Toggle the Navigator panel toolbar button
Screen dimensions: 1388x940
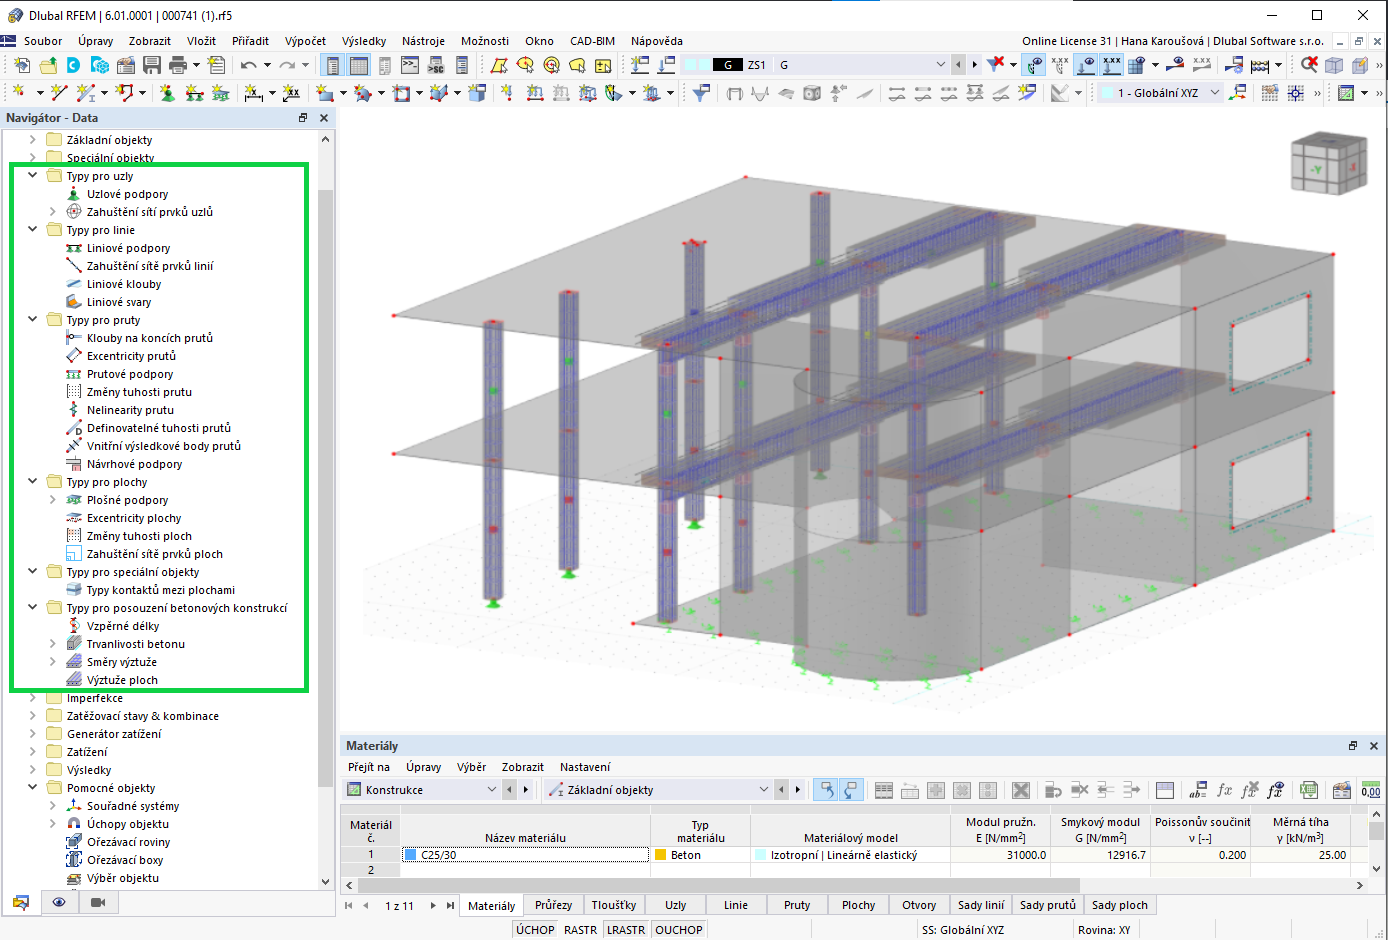tap(332, 65)
